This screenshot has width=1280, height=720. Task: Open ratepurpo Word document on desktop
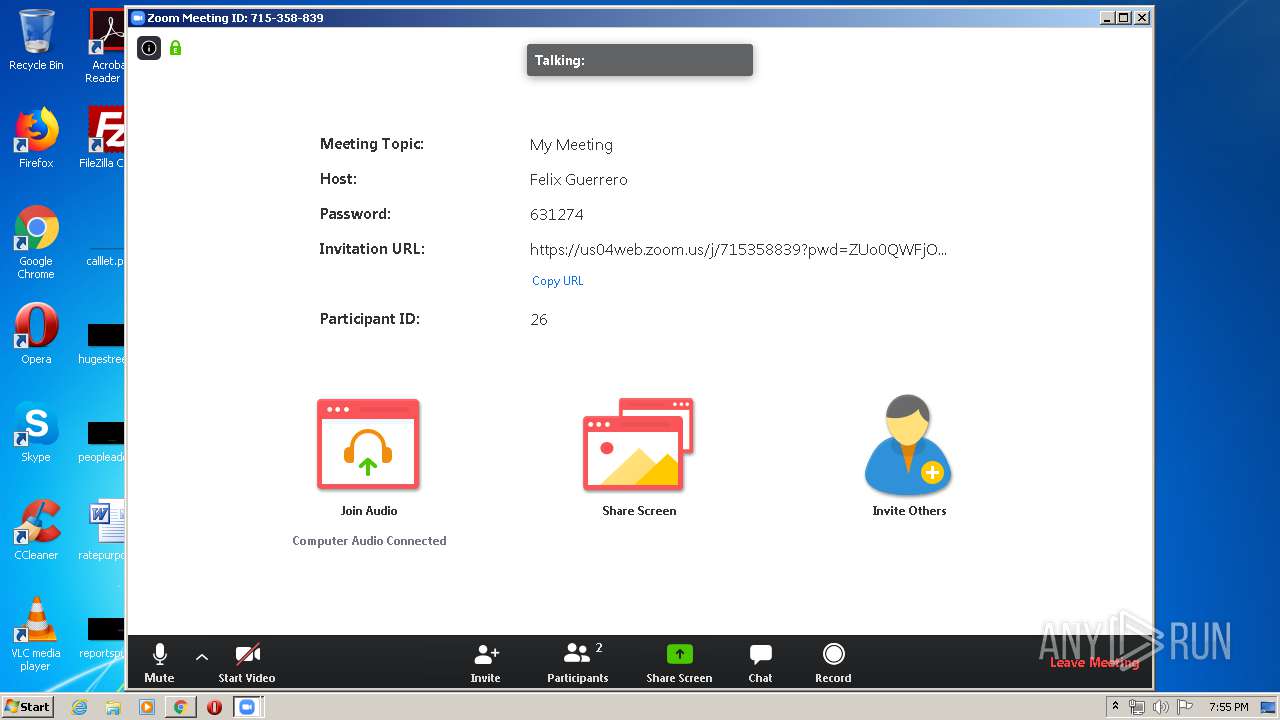pyautogui.click(x=102, y=530)
